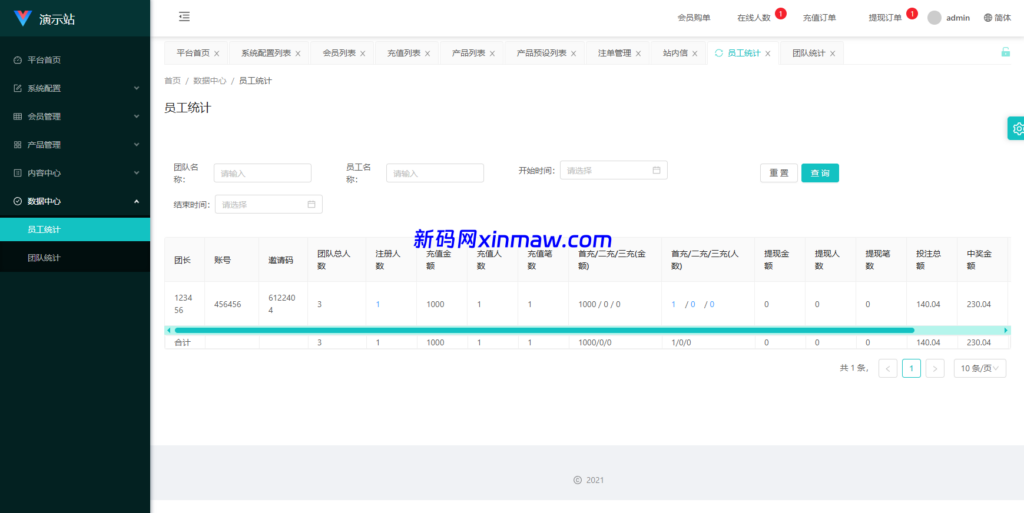Switch to 注单管理 tab
The image size is (1024, 513).
click(x=615, y=54)
